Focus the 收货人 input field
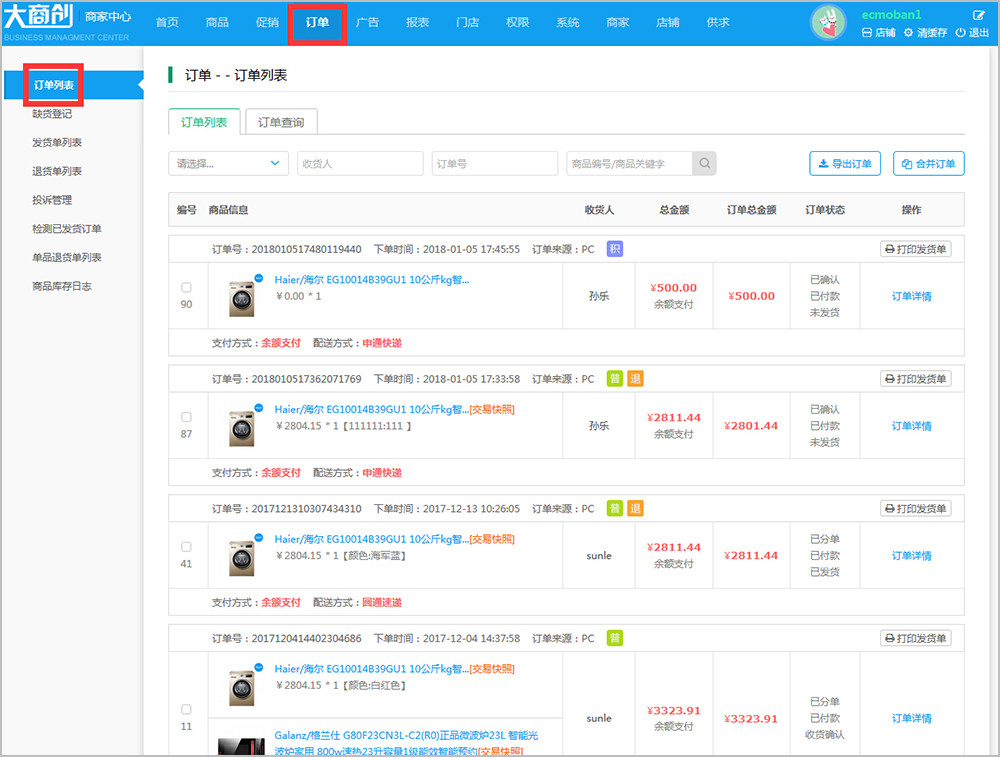 click(x=360, y=163)
